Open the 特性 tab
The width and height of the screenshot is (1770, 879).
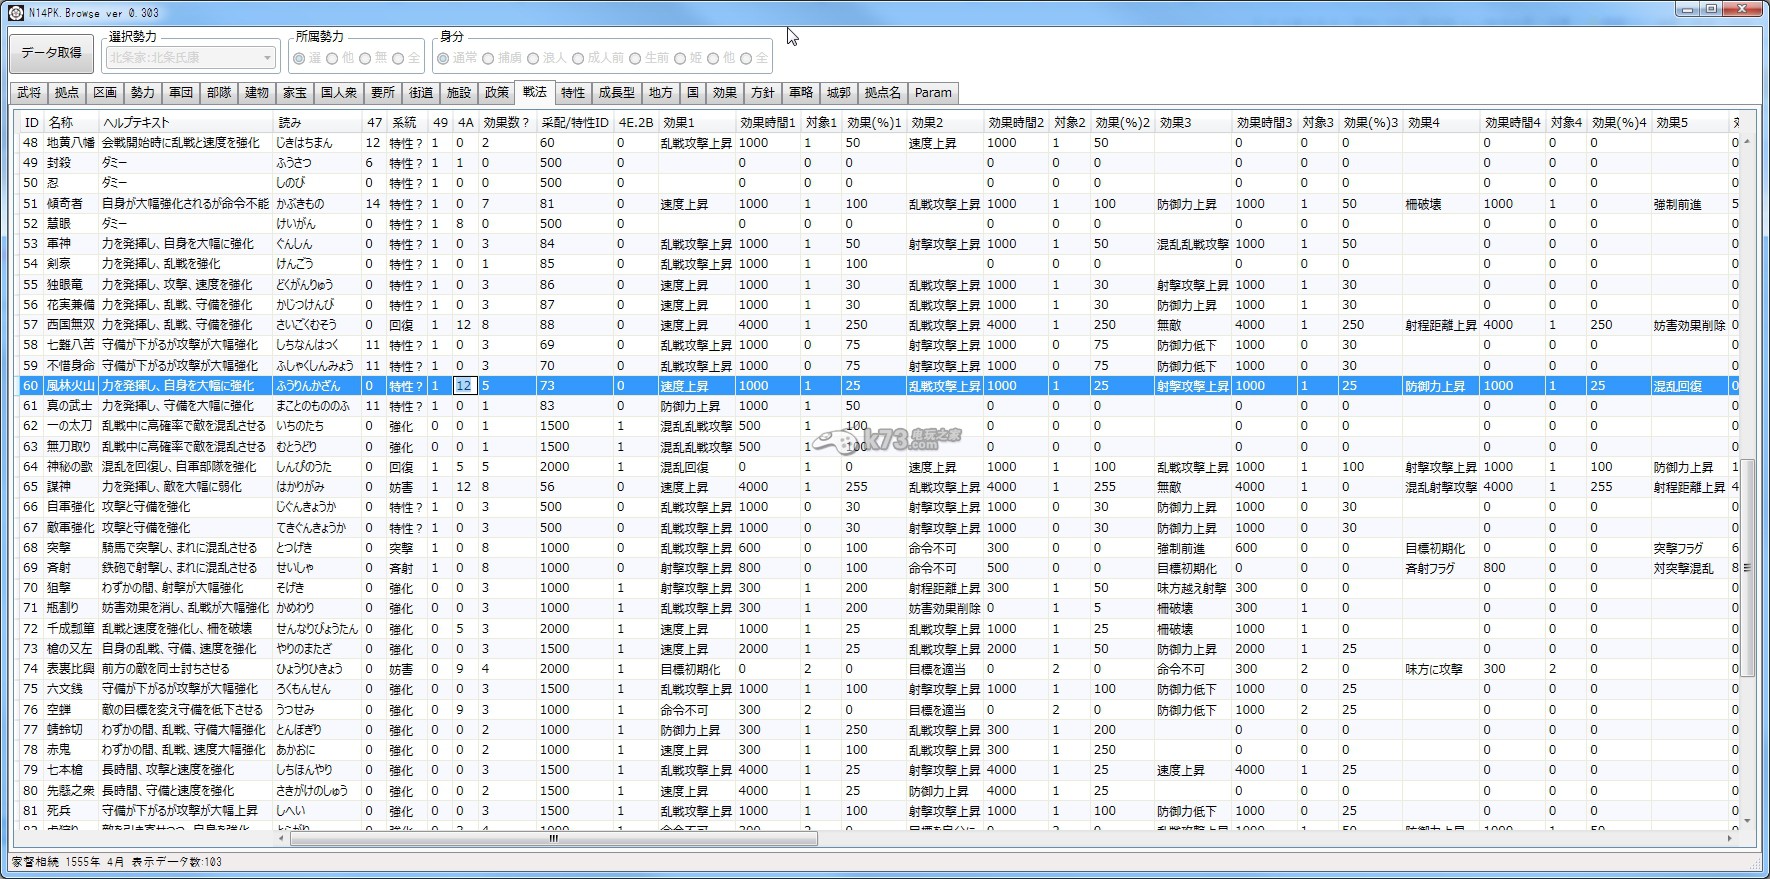click(573, 93)
